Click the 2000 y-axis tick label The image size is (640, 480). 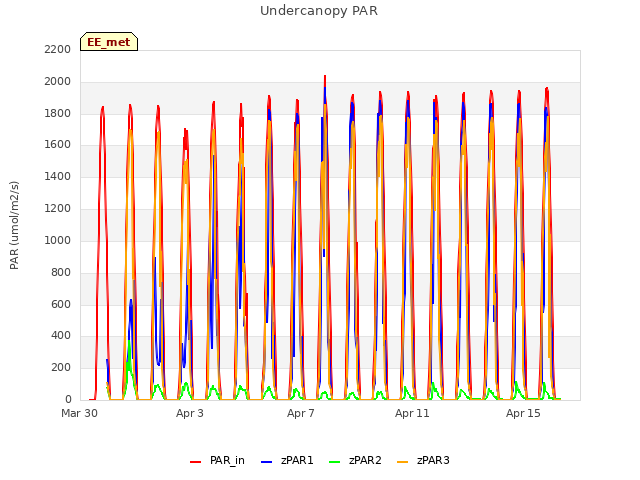coord(58,82)
